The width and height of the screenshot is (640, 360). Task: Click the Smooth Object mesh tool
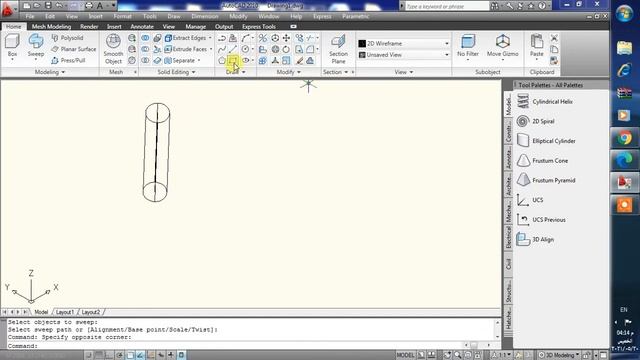click(113, 49)
